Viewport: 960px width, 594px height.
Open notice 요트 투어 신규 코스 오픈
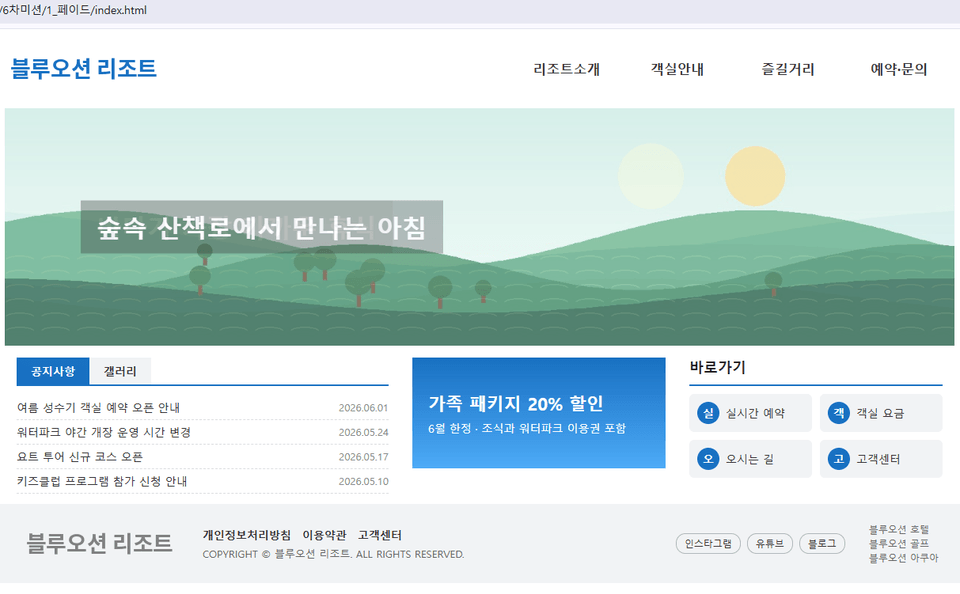click(80, 457)
